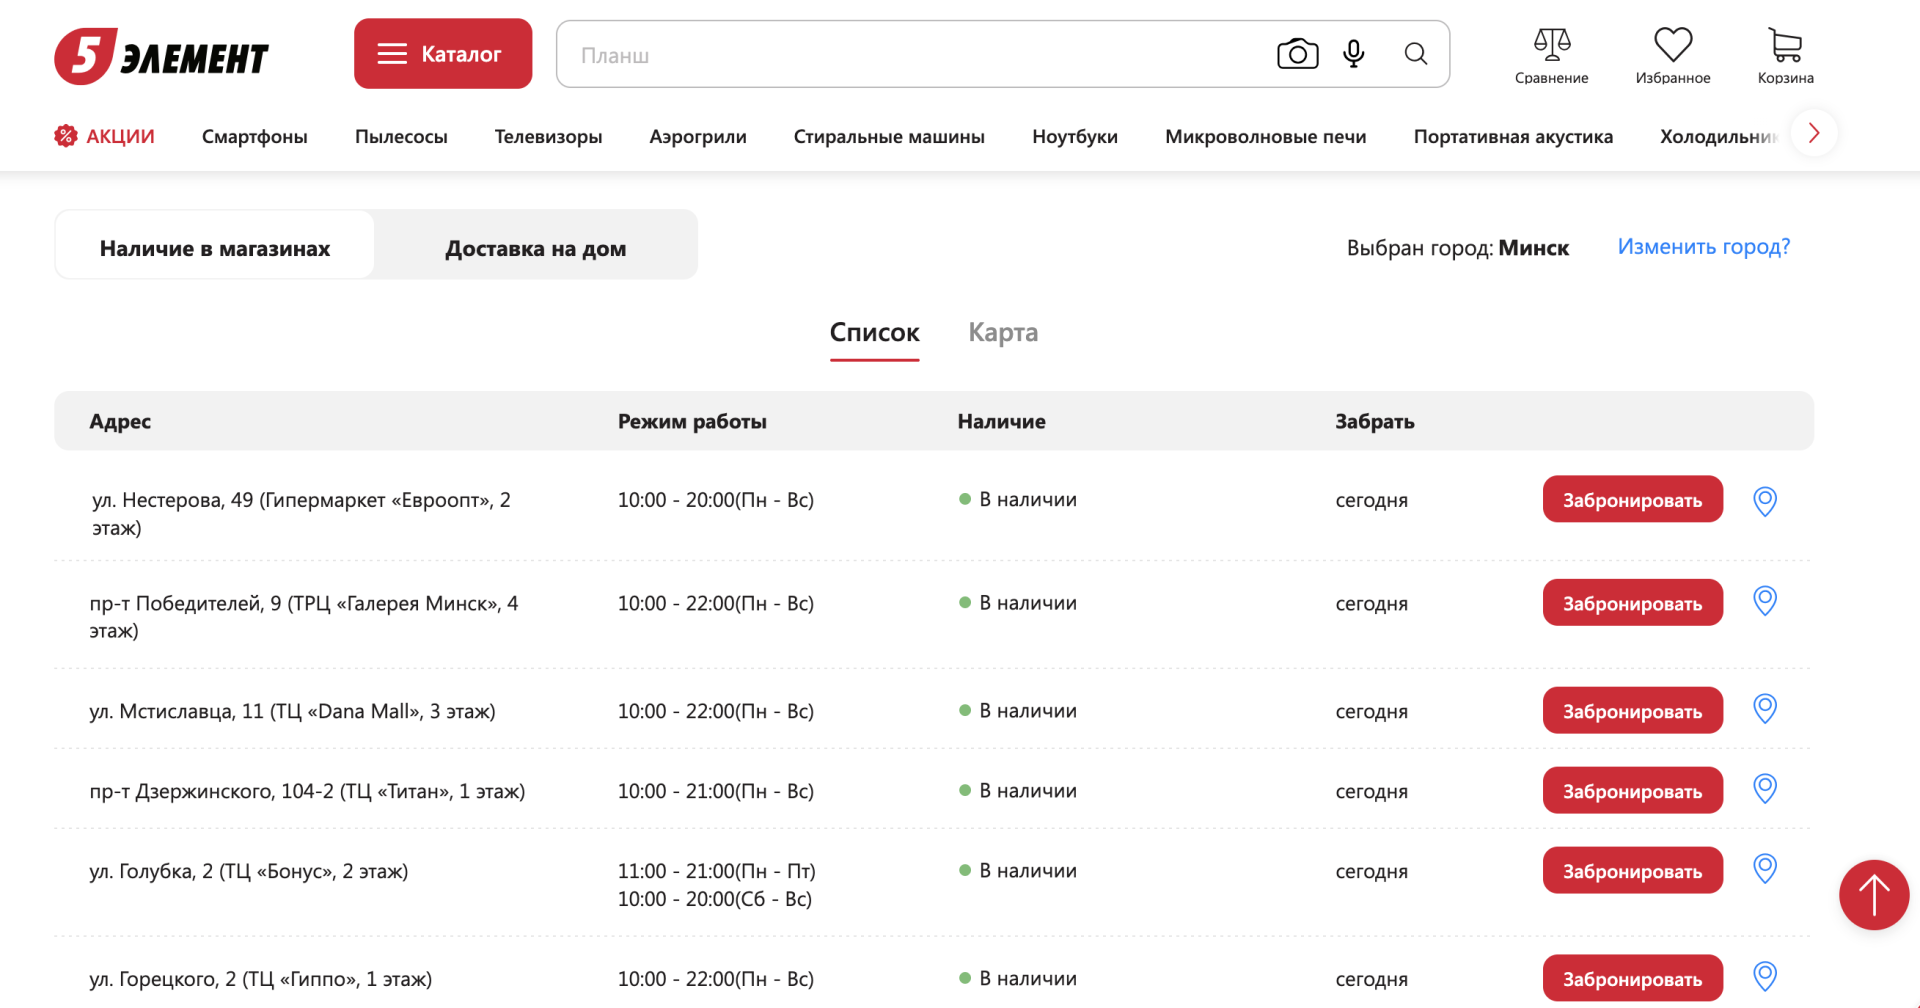The width and height of the screenshot is (1920, 1008).
Task: Click Изменить город link
Action: tap(1703, 247)
